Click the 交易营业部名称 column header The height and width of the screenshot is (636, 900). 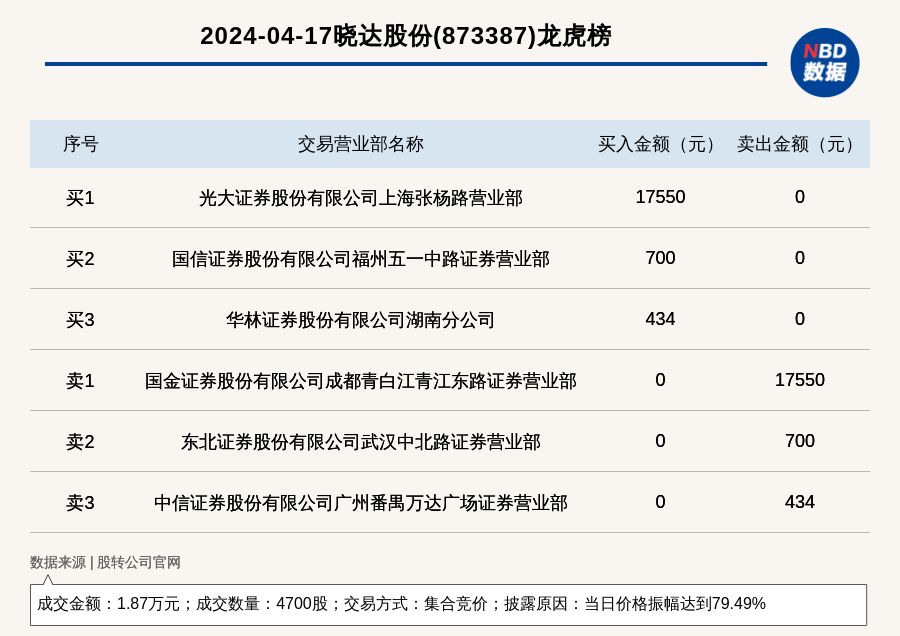360,144
